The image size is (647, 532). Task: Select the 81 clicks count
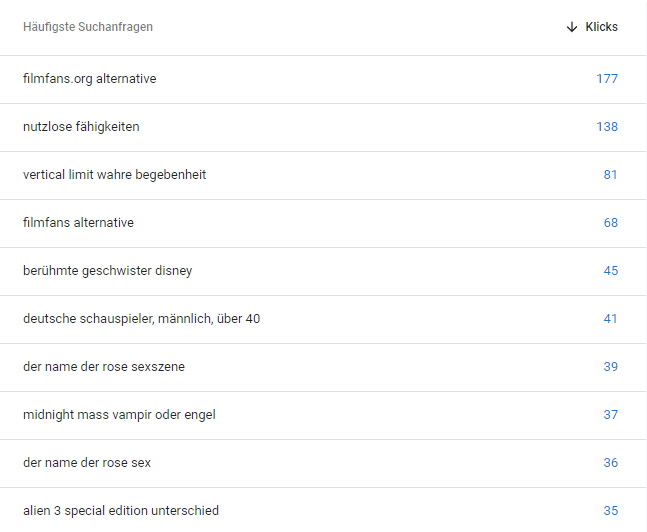coord(610,175)
